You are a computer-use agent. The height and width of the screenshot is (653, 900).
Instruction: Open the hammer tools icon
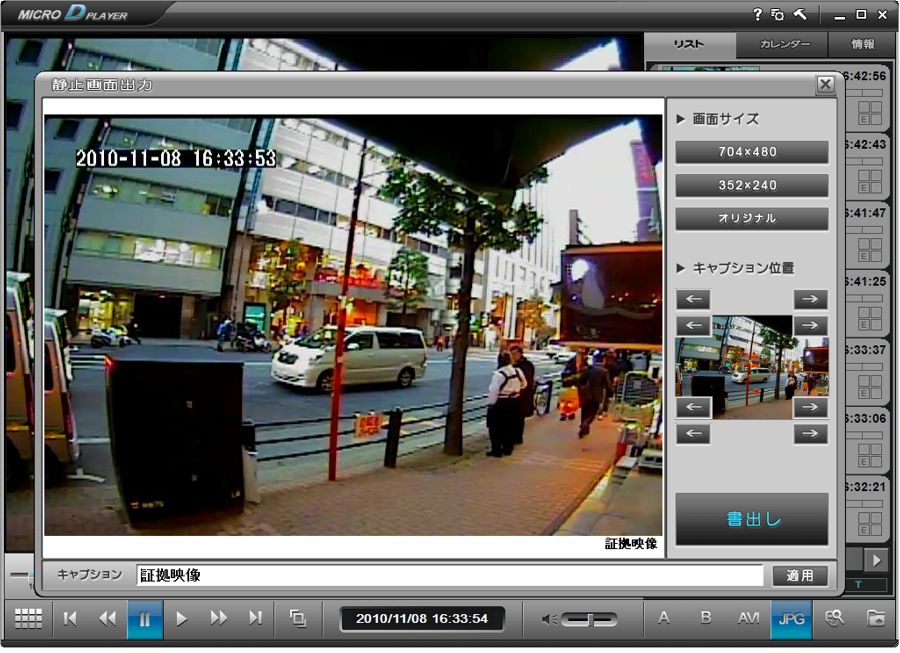click(800, 15)
